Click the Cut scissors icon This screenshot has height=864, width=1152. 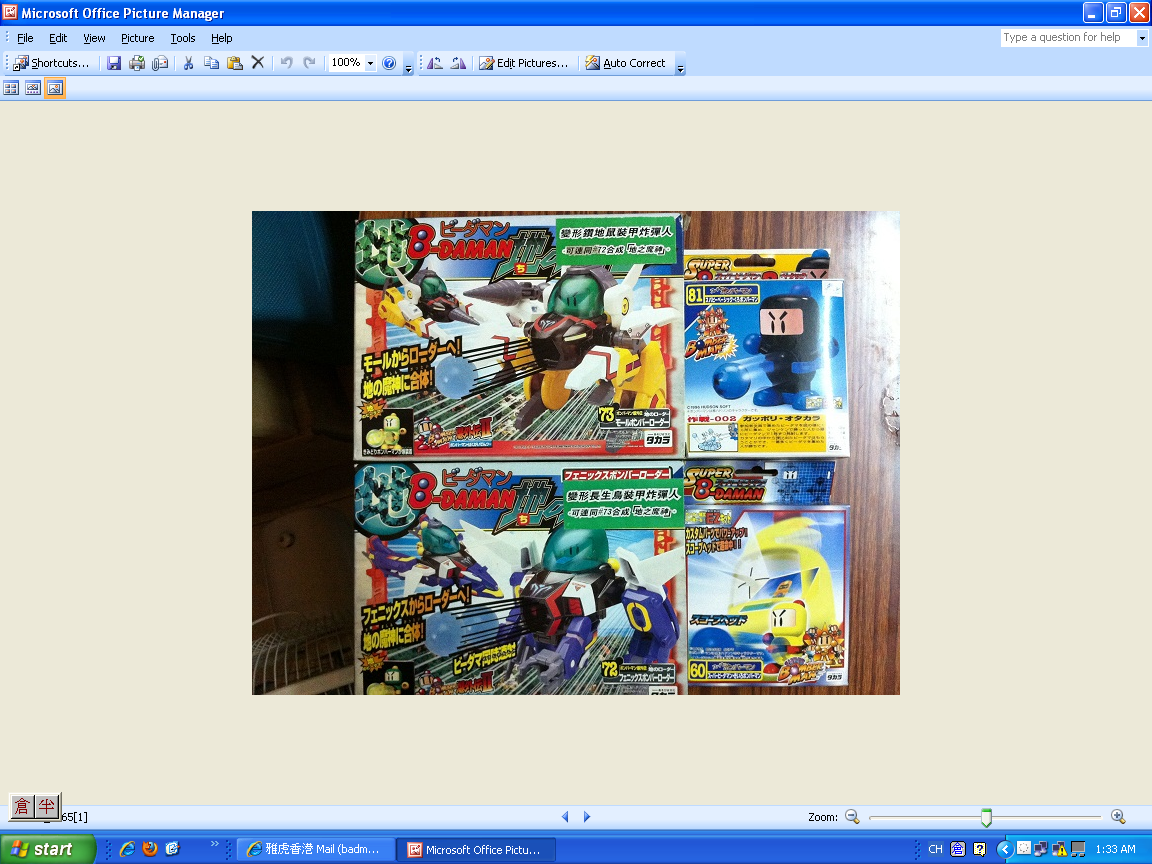[188, 63]
